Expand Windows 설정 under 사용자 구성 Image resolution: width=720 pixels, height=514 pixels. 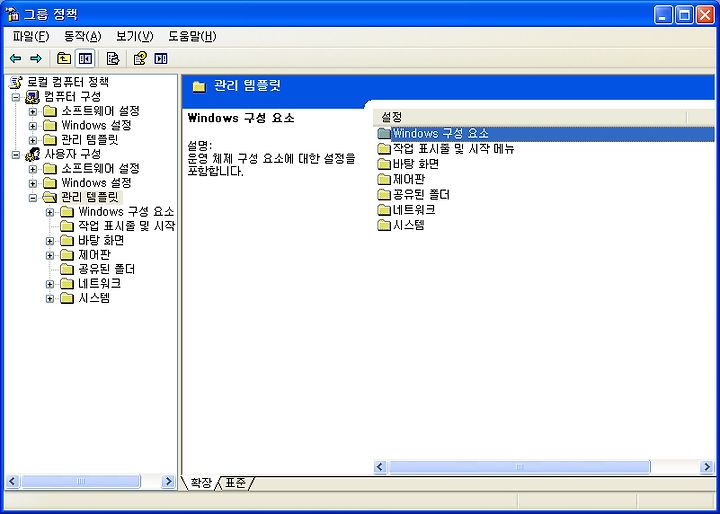tap(33, 183)
